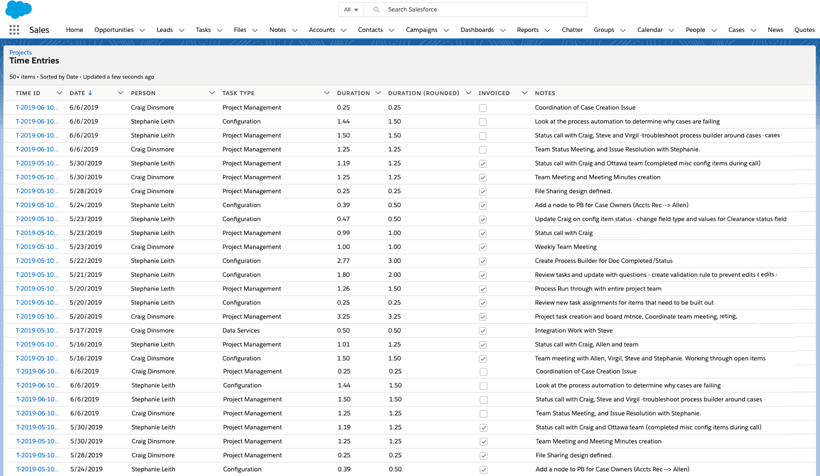Screen dimensions: 820x476
Task: Expand the Invoiced column dropdown arrow
Action: pyautogui.click(x=524, y=93)
